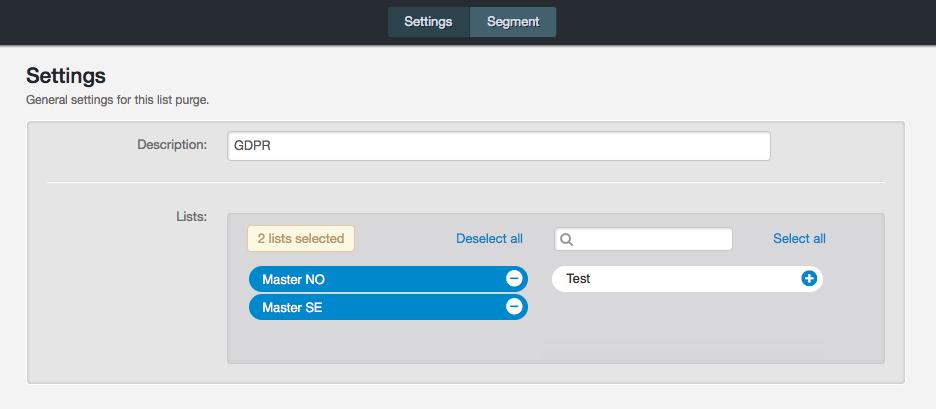936x409 pixels.
Task: Click the "2 lists selected" badge
Action: (x=300, y=238)
